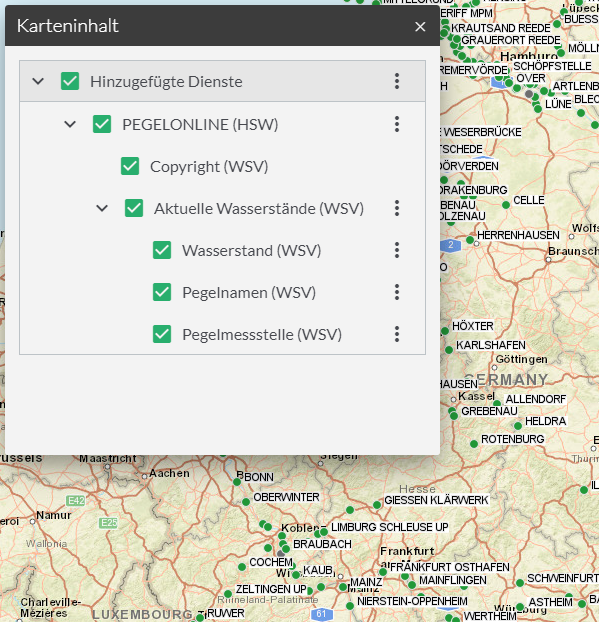Hide the Wasserstand (WSV) layer
The image size is (599, 622).
pyautogui.click(x=162, y=250)
